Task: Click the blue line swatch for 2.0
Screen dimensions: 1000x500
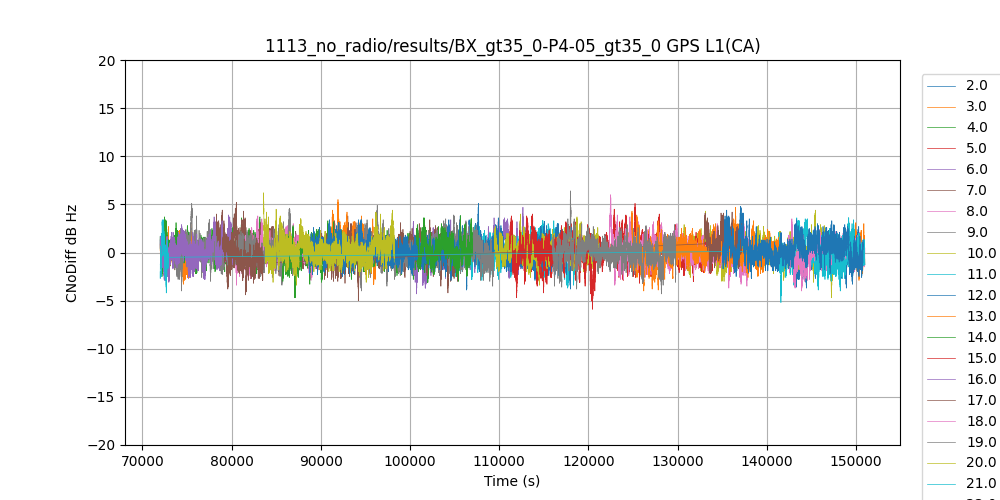Action: click(942, 86)
